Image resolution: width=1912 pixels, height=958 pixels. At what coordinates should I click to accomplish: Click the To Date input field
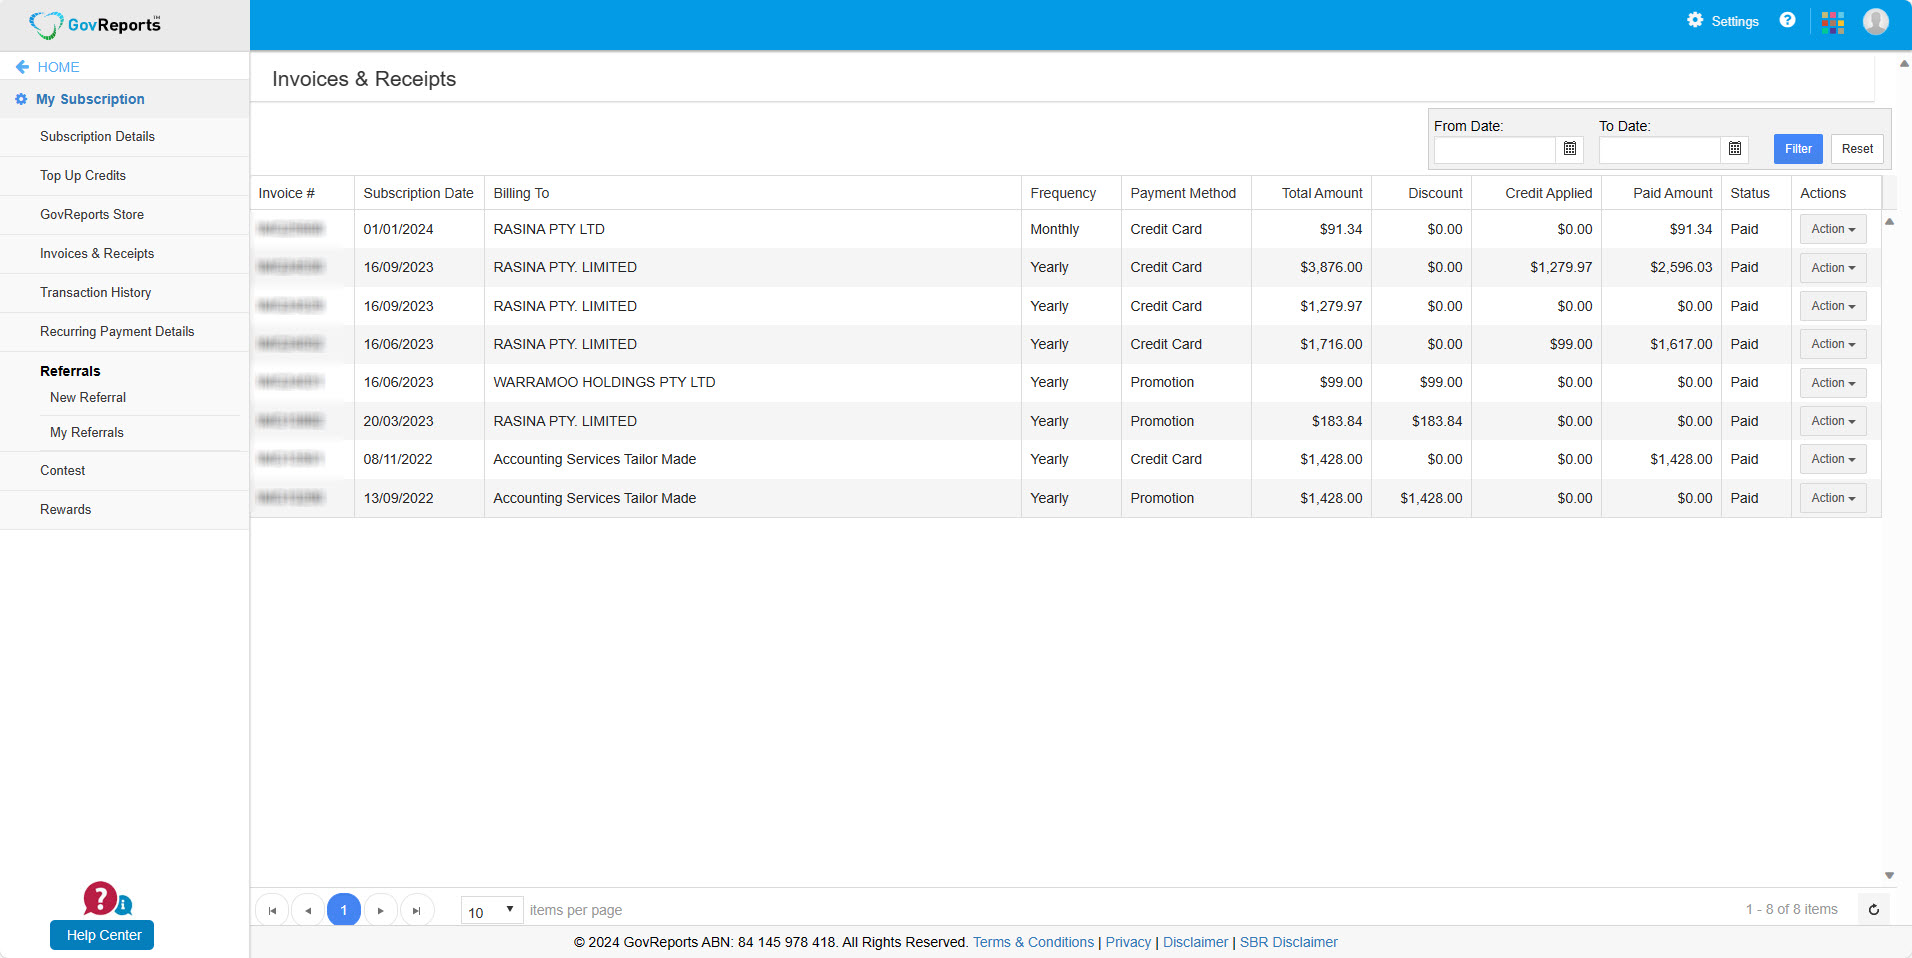(1660, 150)
